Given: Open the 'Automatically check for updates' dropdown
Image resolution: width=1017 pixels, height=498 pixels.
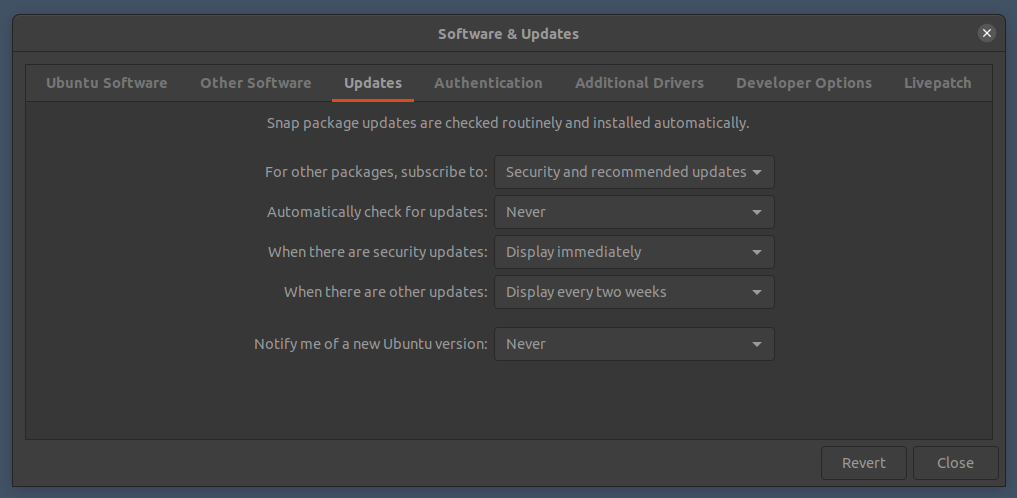Looking at the screenshot, I should tap(633, 212).
